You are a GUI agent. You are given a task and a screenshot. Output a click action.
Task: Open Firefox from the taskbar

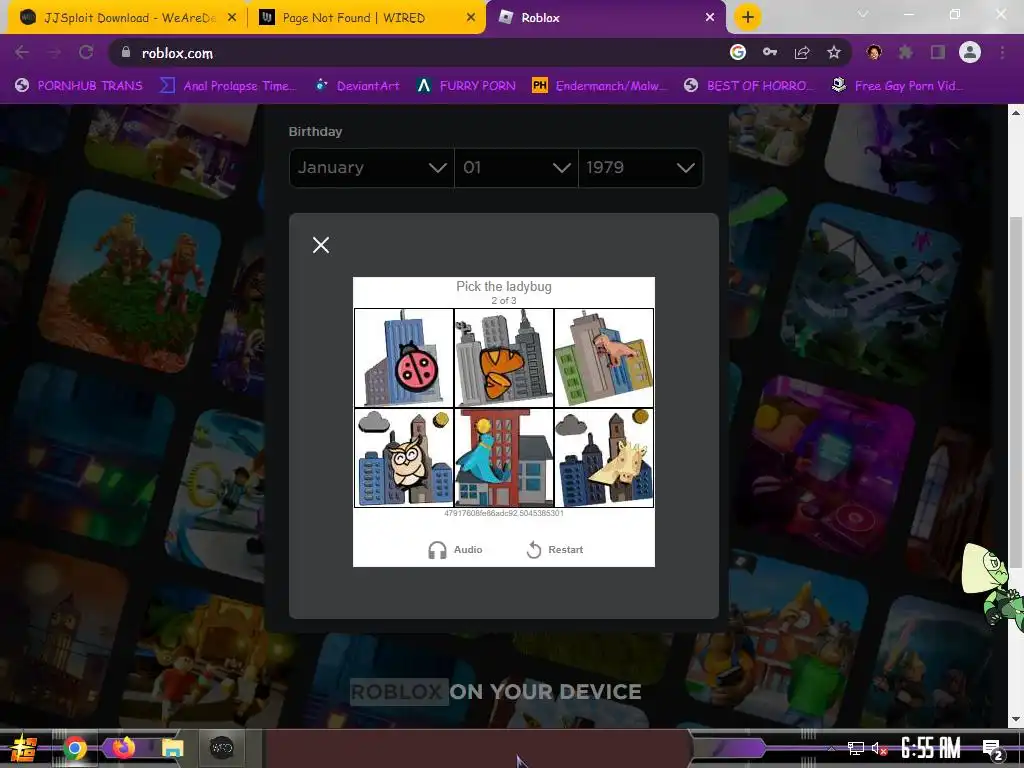tap(124, 748)
